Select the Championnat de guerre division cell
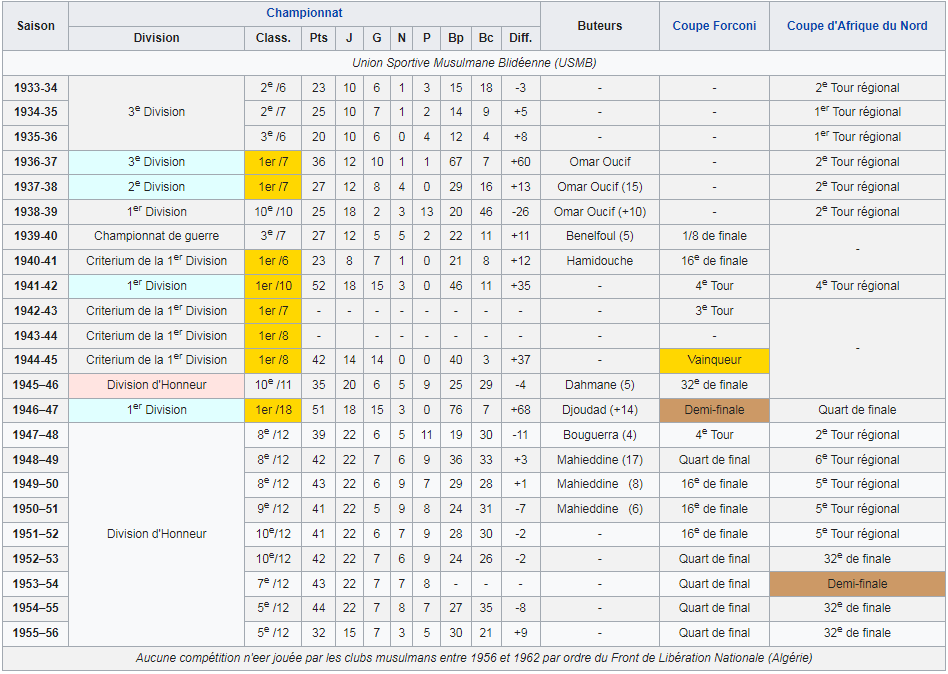The height and width of the screenshot is (674, 948). point(157,236)
